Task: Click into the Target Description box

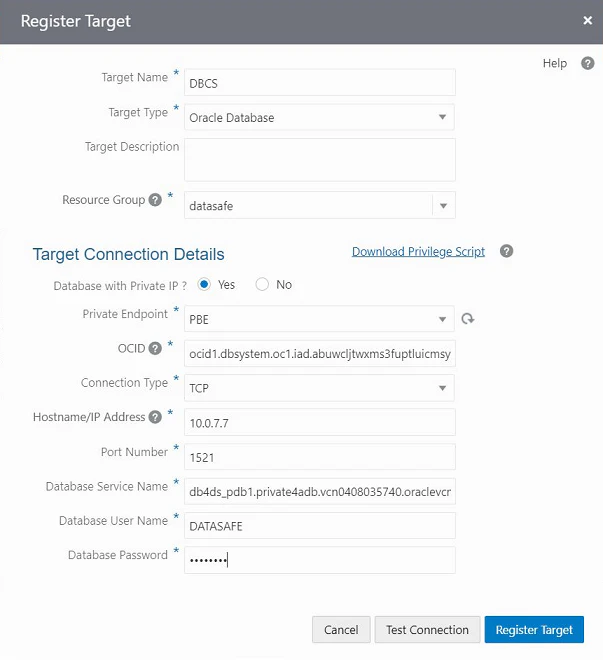Action: click(319, 160)
